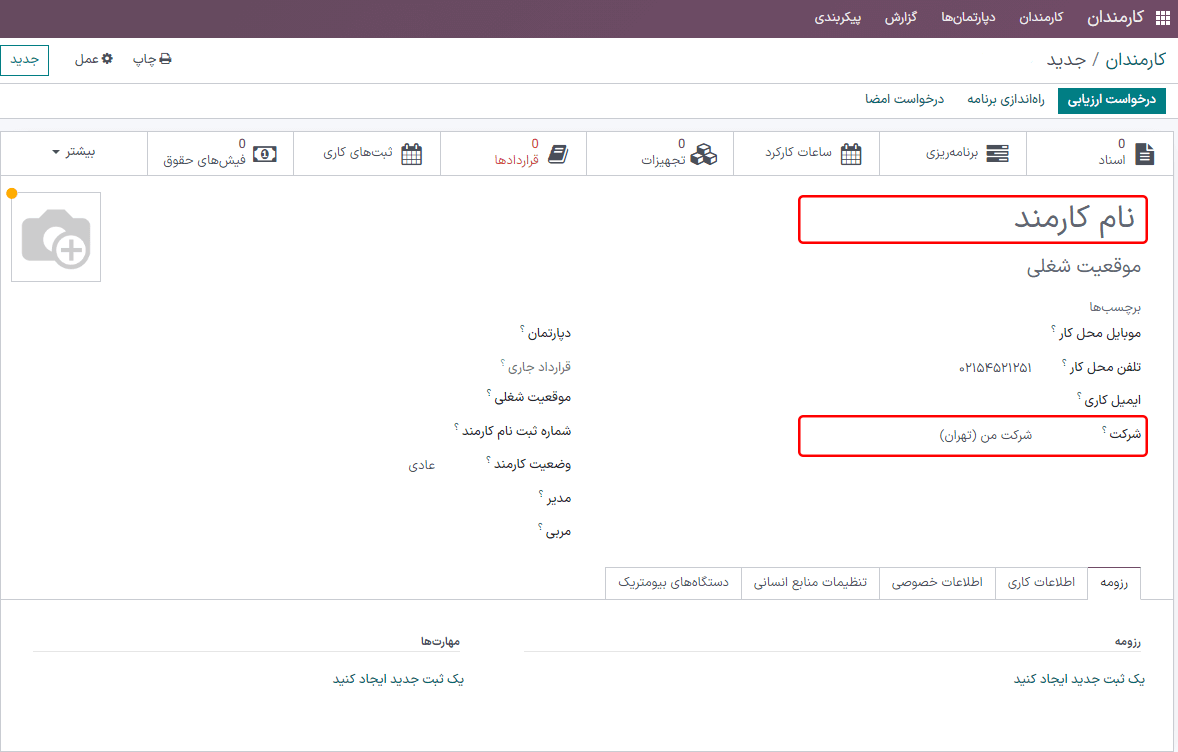Open the برنامه‌ریزی (planning) smart button

(953, 153)
